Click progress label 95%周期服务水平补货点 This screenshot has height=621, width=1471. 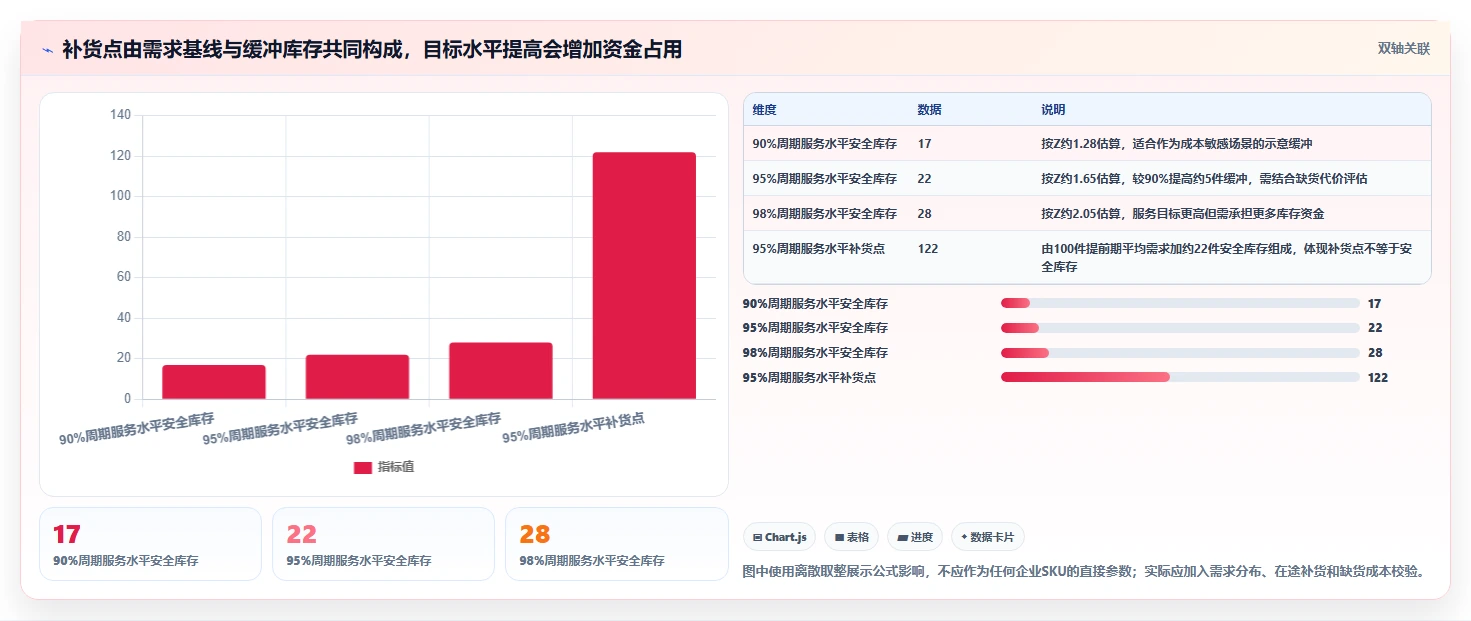click(809, 378)
